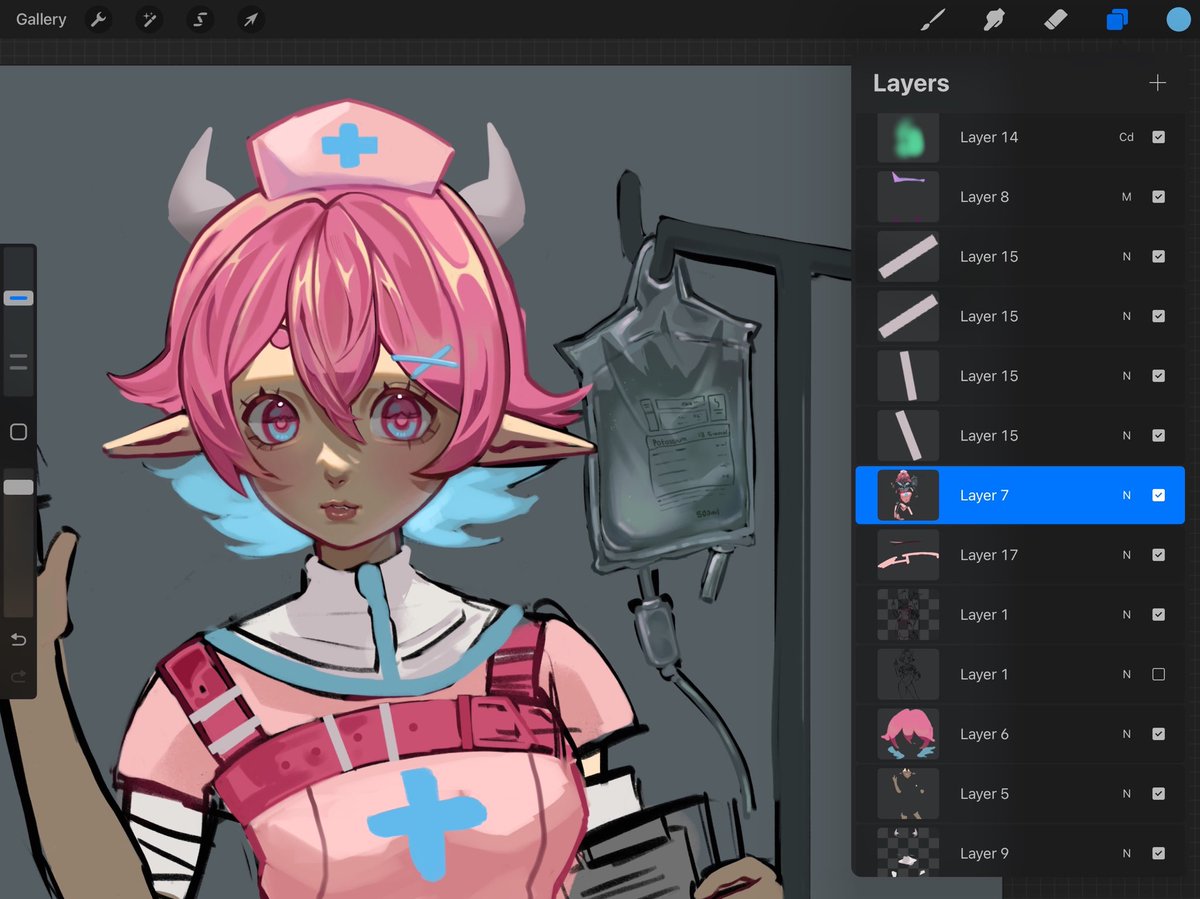Activate the Selection tool
Viewport: 1200px width, 899px height.
[199, 19]
